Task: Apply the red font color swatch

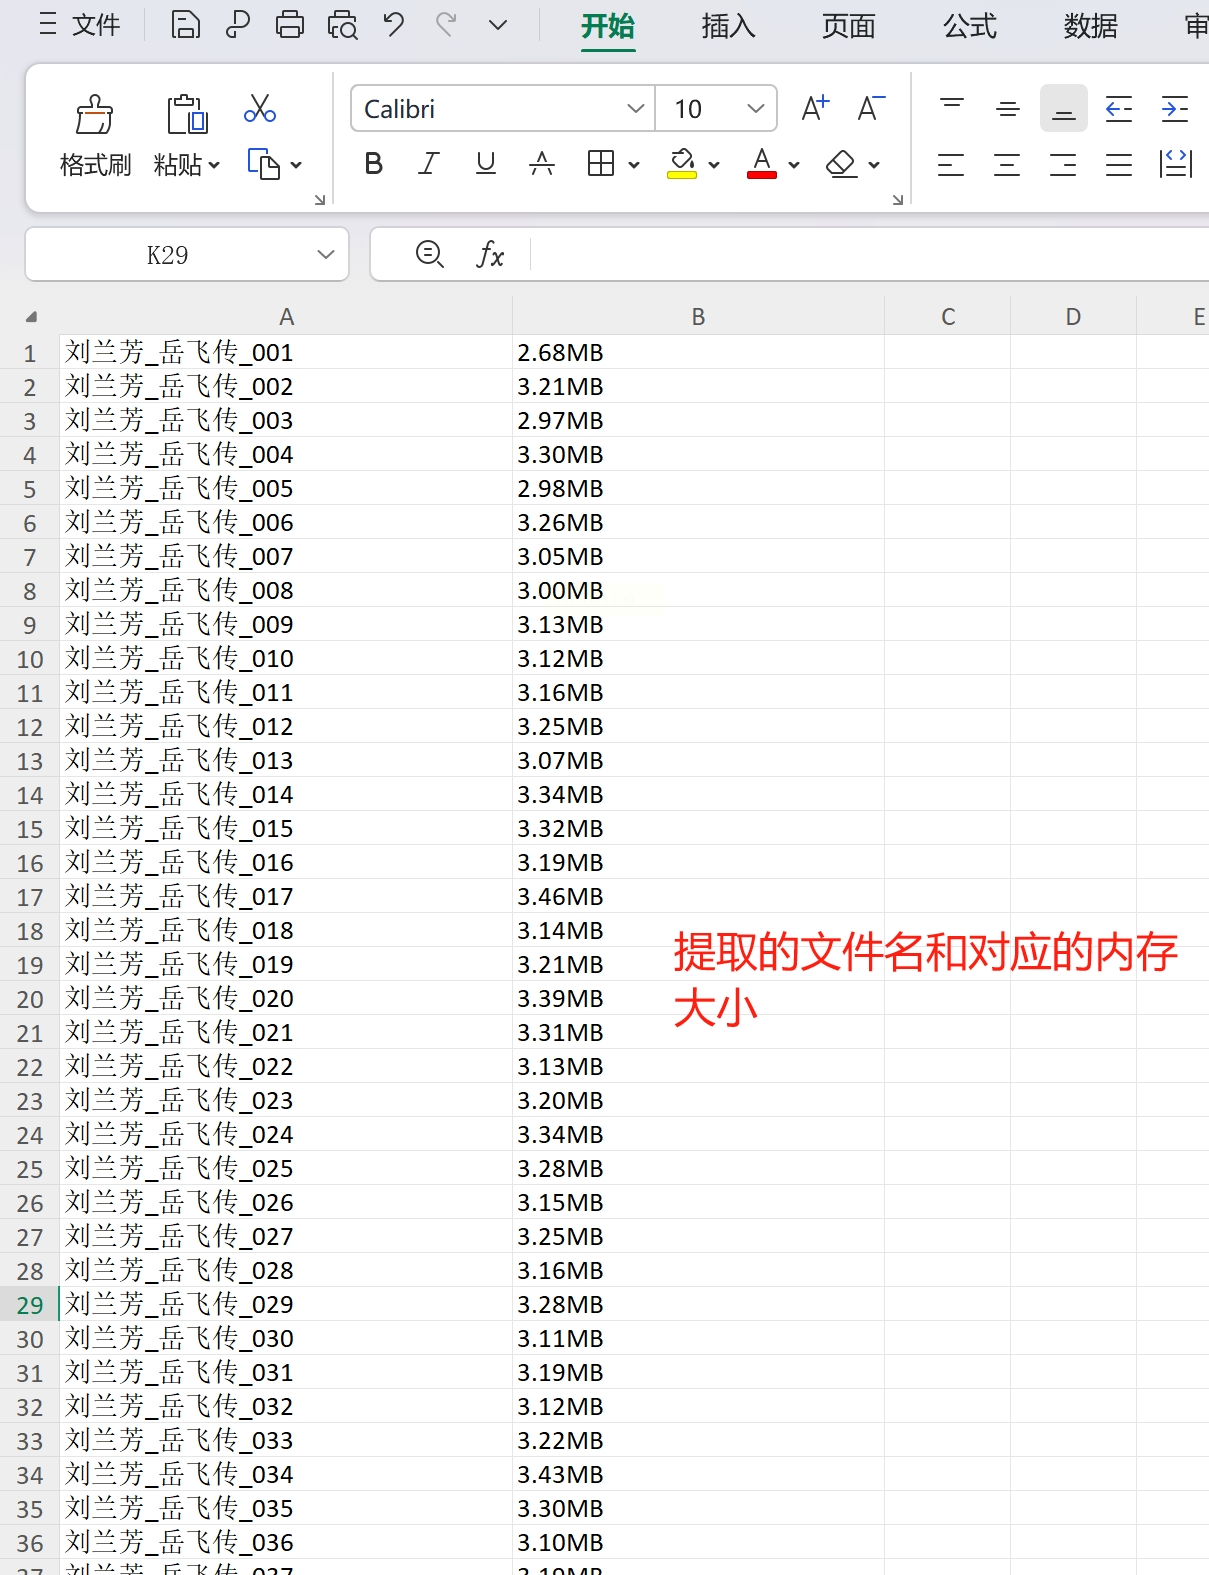Action: click(762, 164)
